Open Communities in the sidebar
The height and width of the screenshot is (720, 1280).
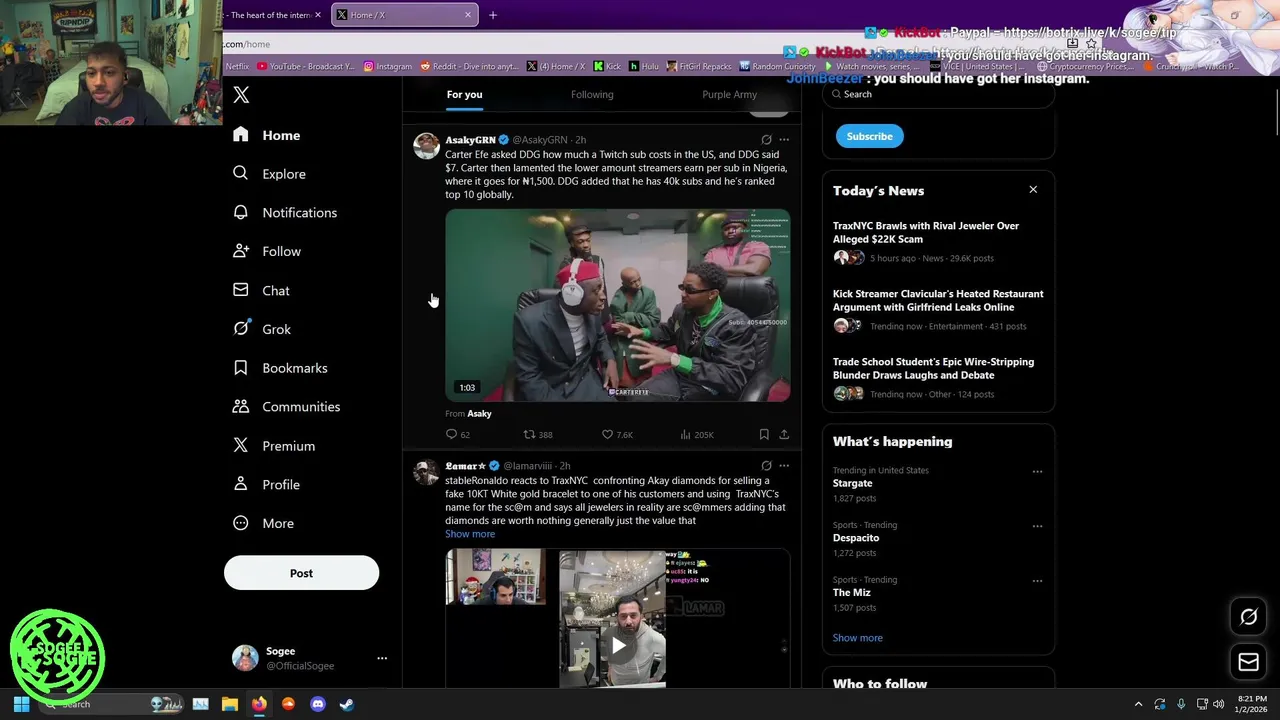(x=287, y=407)
